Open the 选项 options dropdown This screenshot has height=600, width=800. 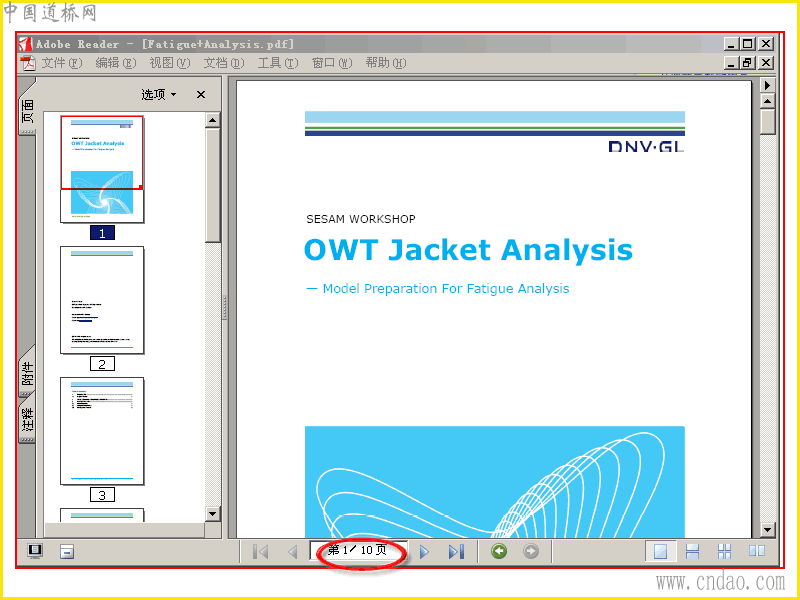coord(159,94)
